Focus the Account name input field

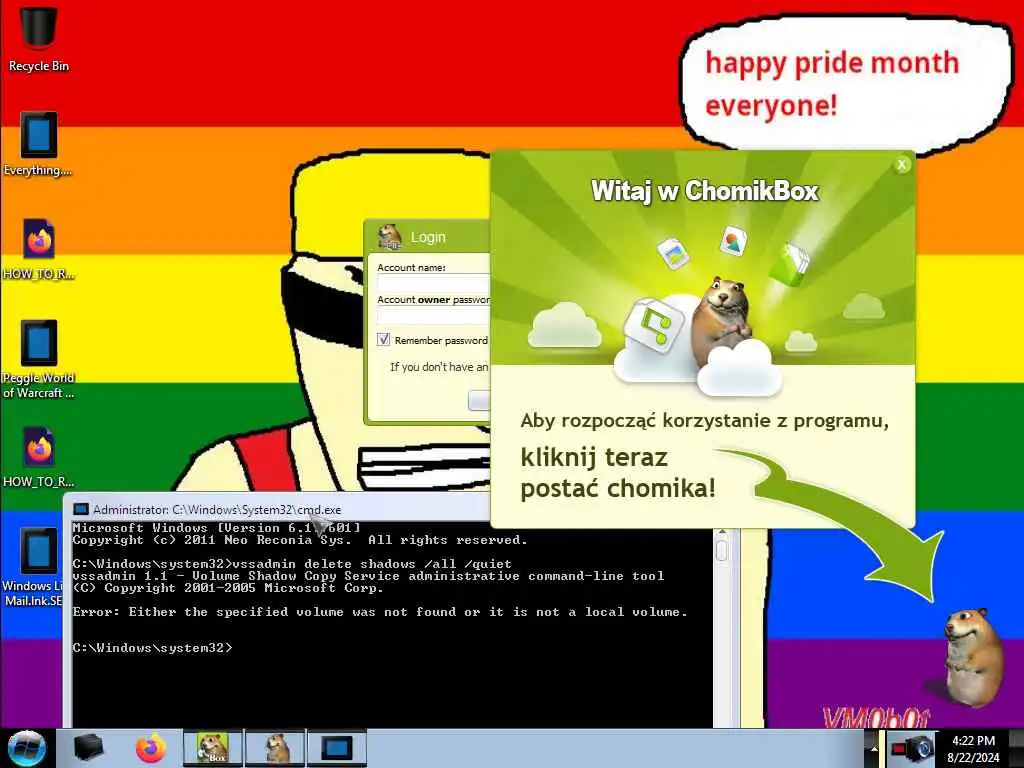433,283
